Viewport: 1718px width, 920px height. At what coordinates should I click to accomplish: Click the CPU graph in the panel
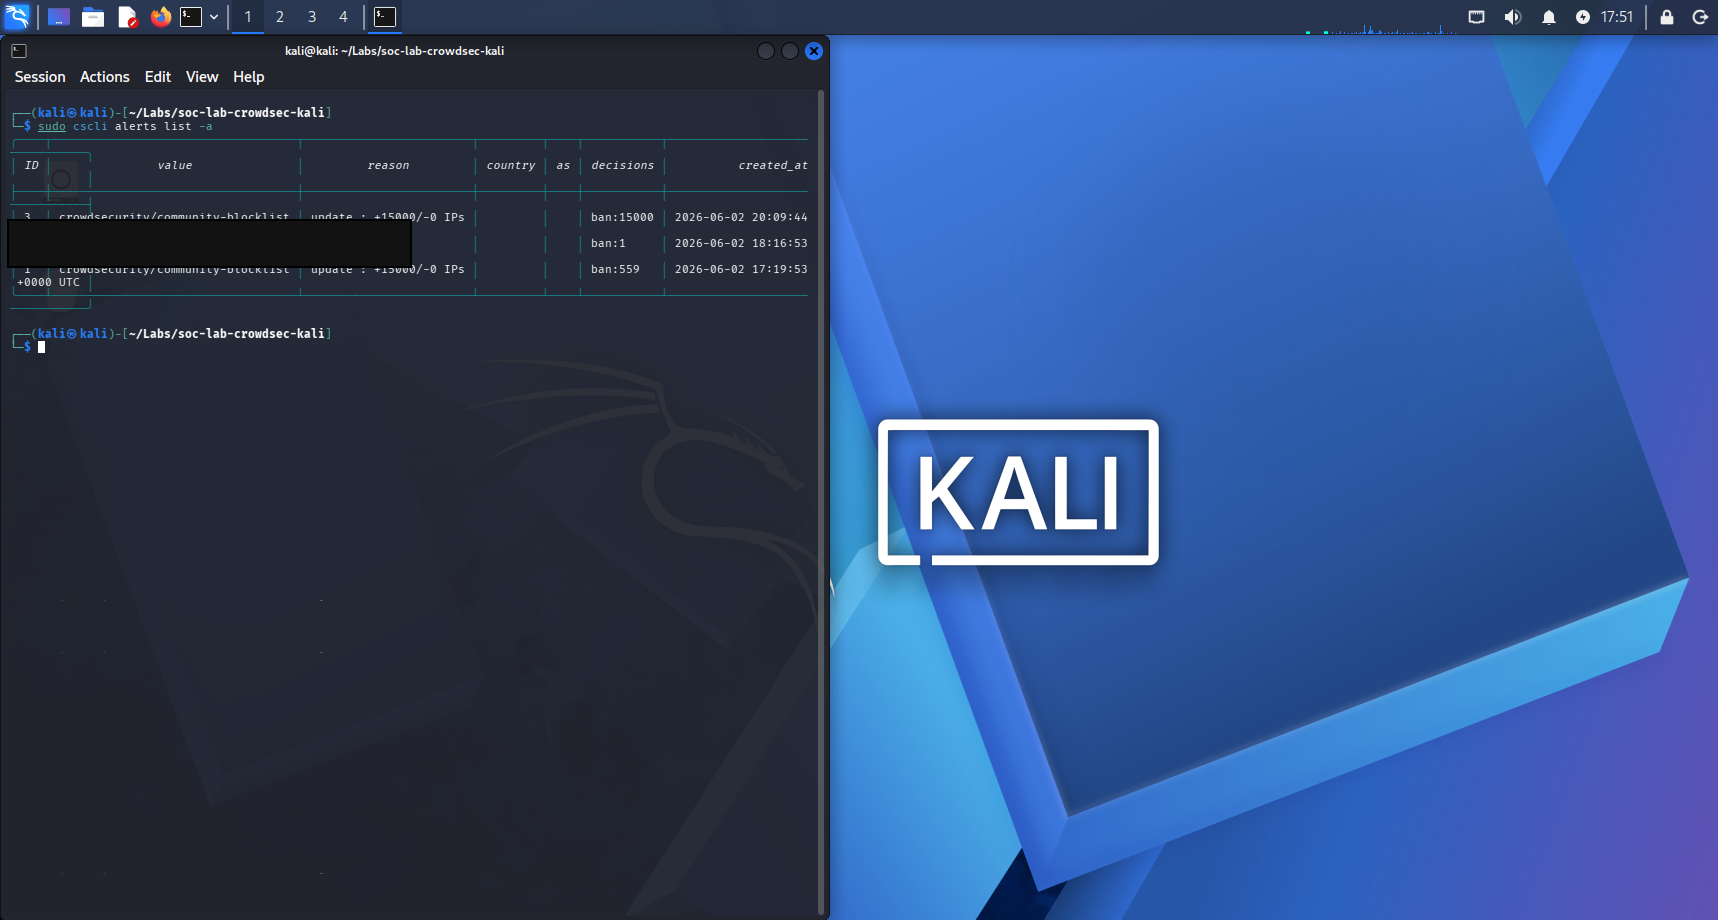(1382, 28)
